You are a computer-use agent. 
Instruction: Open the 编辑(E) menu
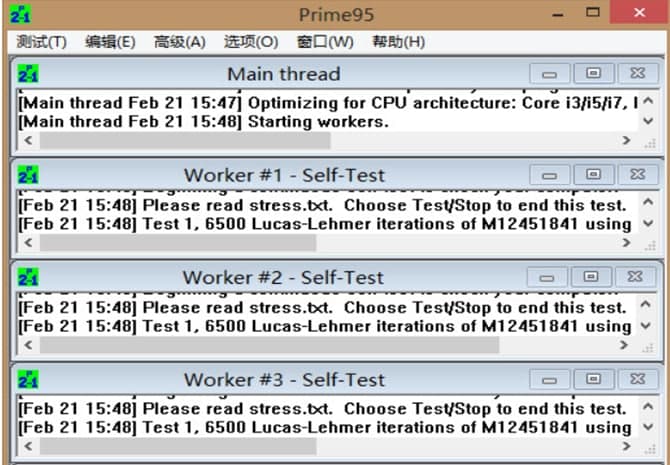point(110,42)
